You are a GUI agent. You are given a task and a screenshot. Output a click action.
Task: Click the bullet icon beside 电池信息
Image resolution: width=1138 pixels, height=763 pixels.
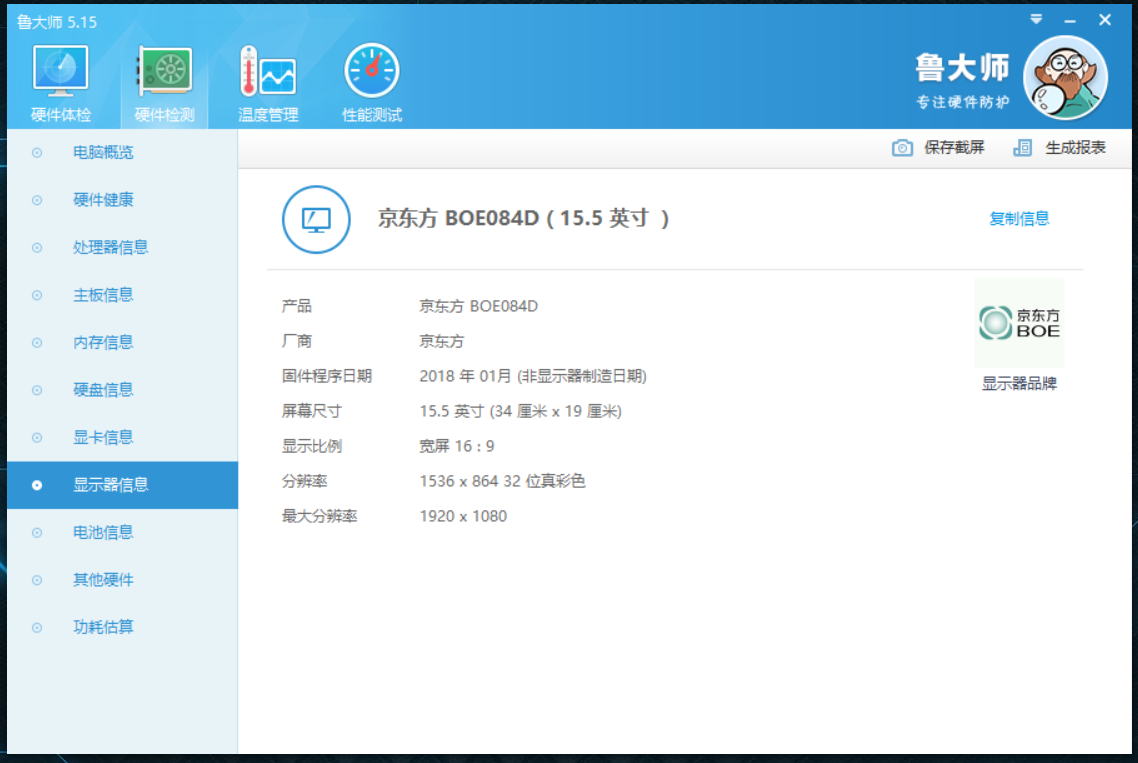(x=37, y=533)
